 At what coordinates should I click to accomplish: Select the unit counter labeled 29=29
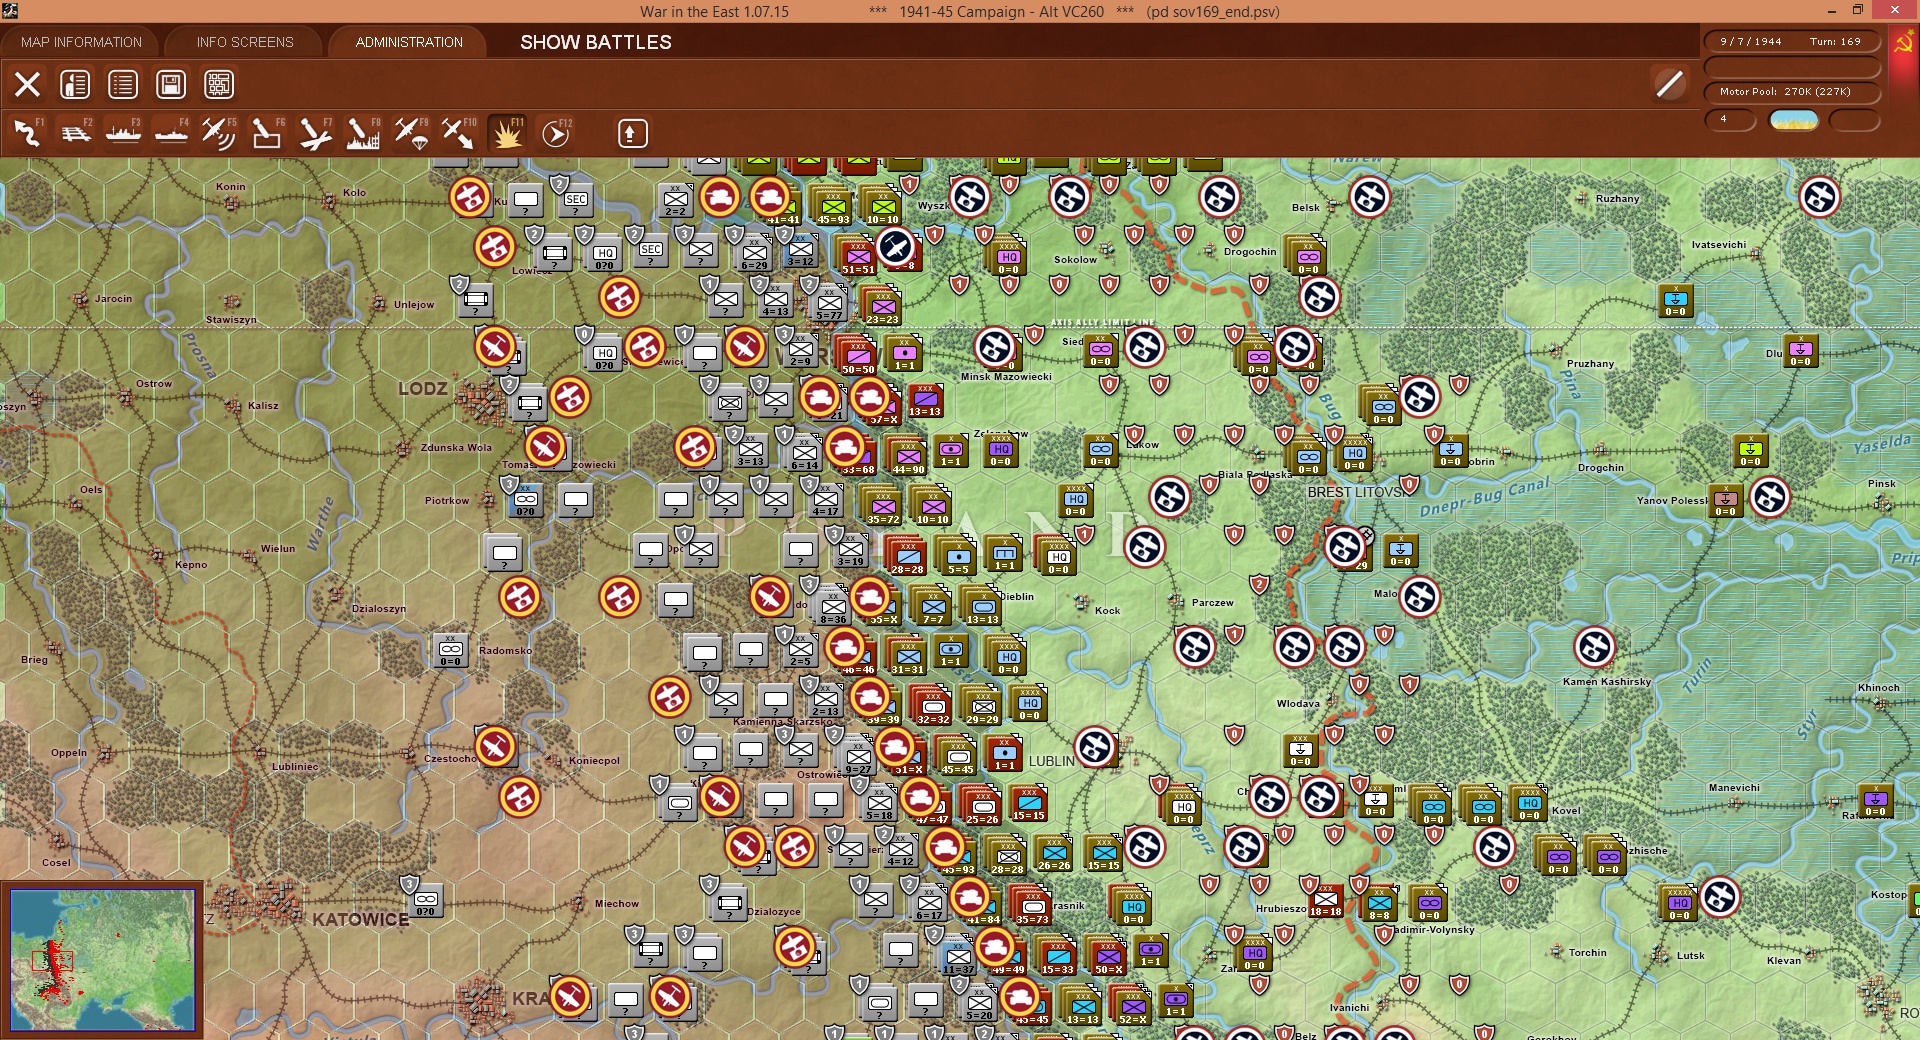[x=983, y=706]
